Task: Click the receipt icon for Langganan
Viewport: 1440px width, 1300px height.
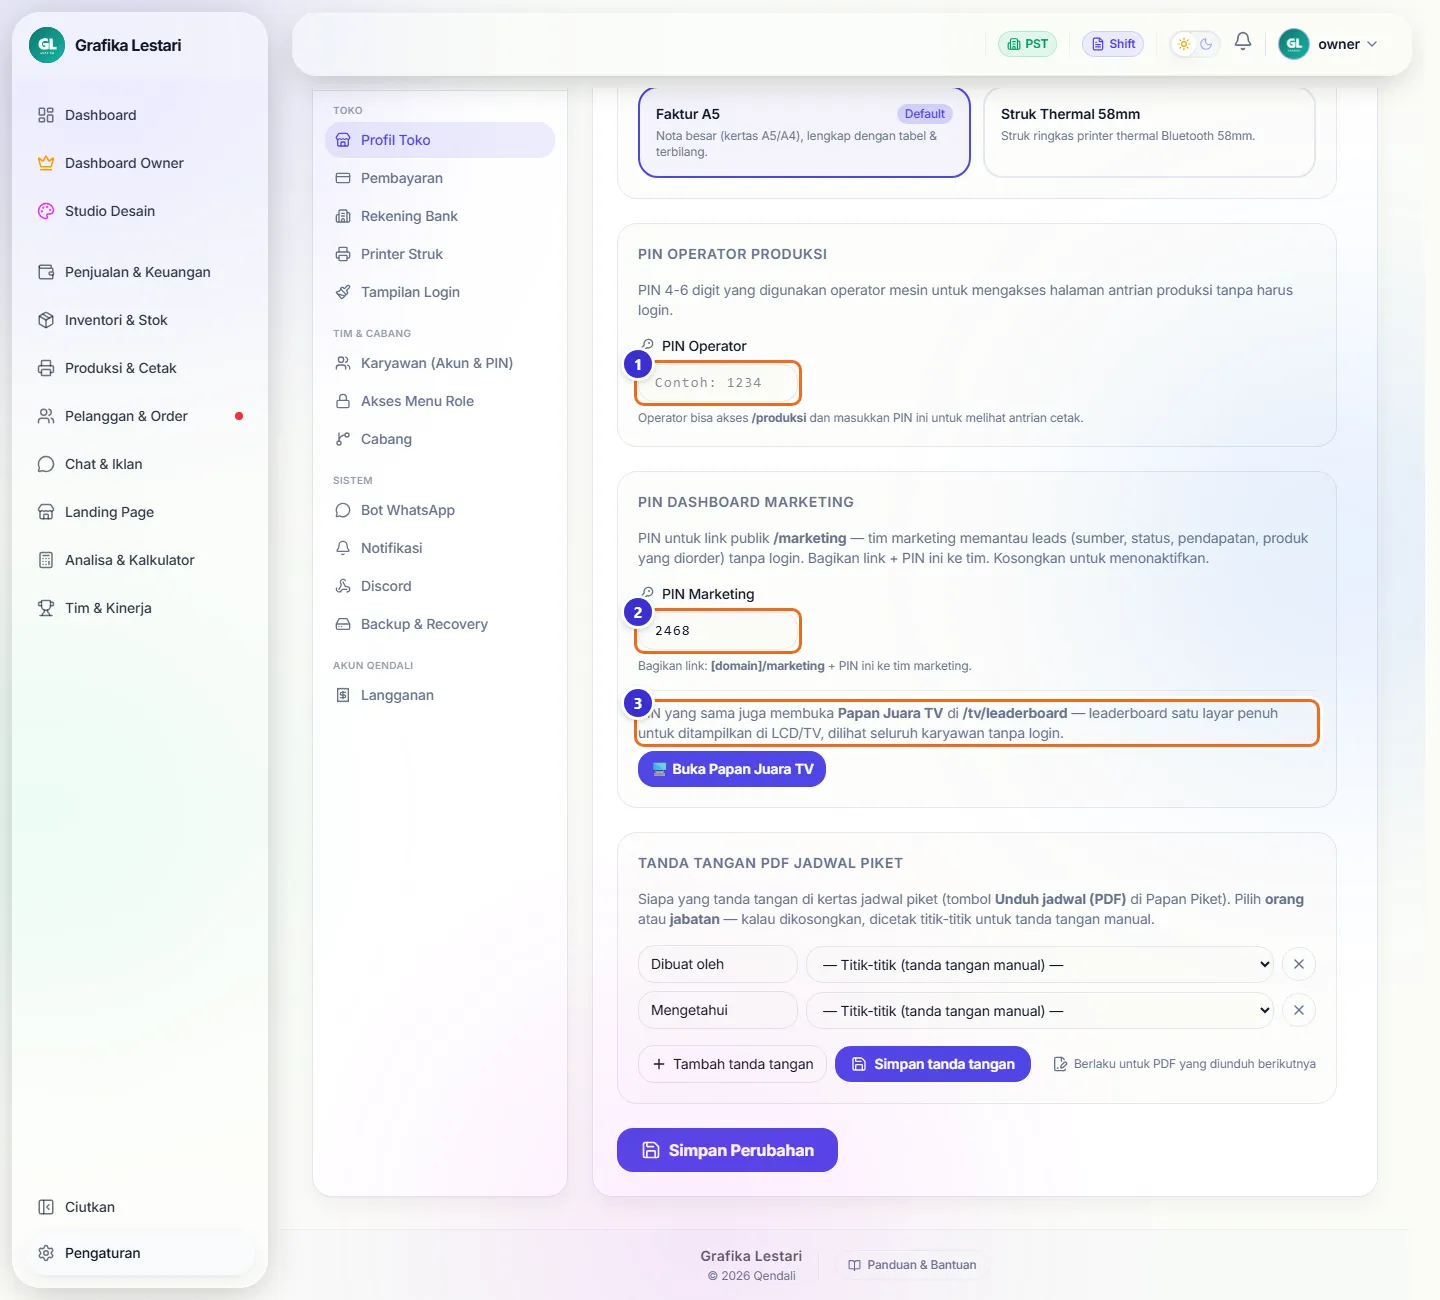Action: tap(343, 695)
